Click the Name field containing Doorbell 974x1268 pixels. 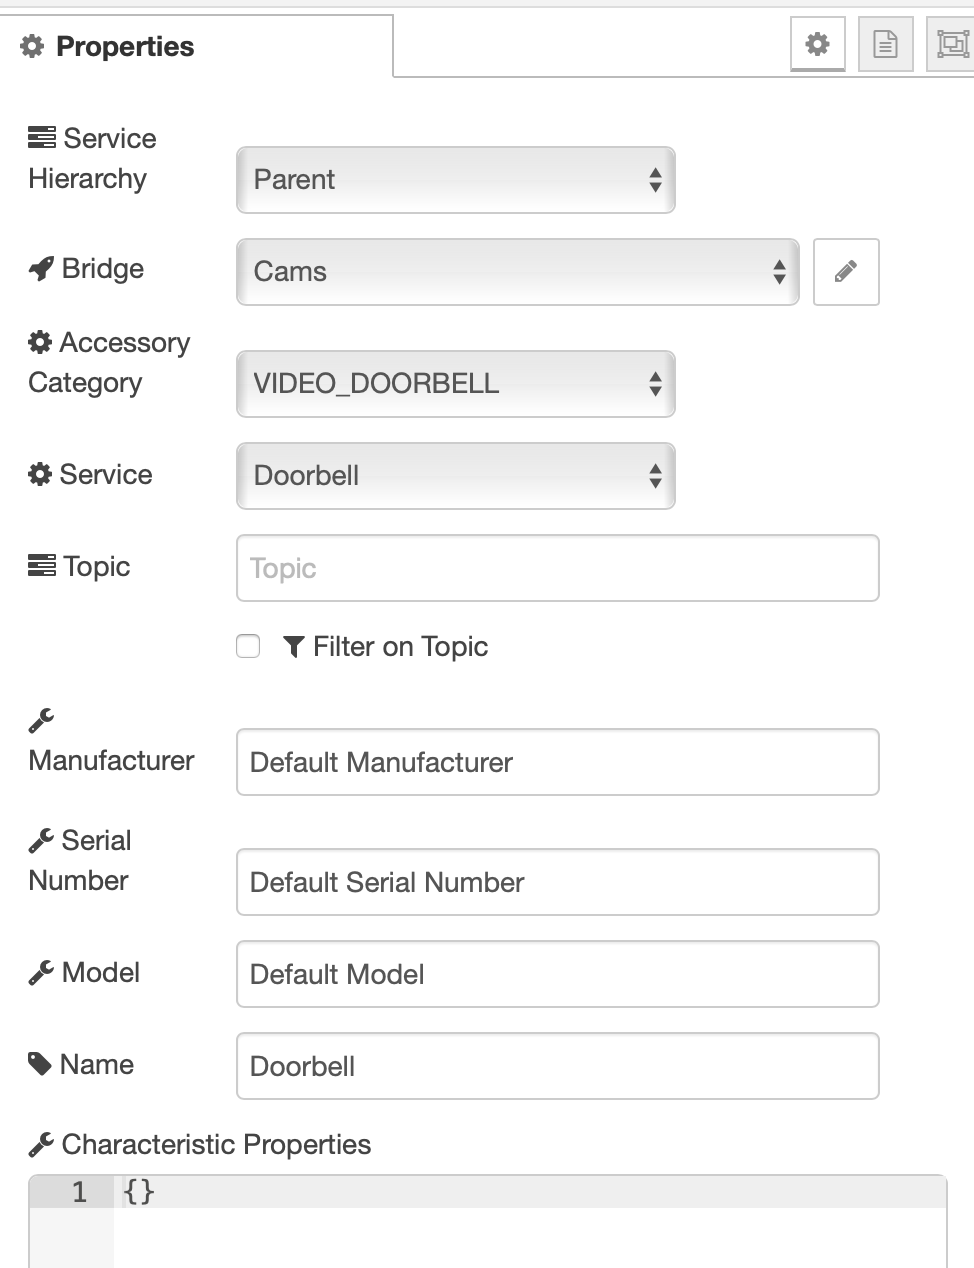pos(558,1066)
